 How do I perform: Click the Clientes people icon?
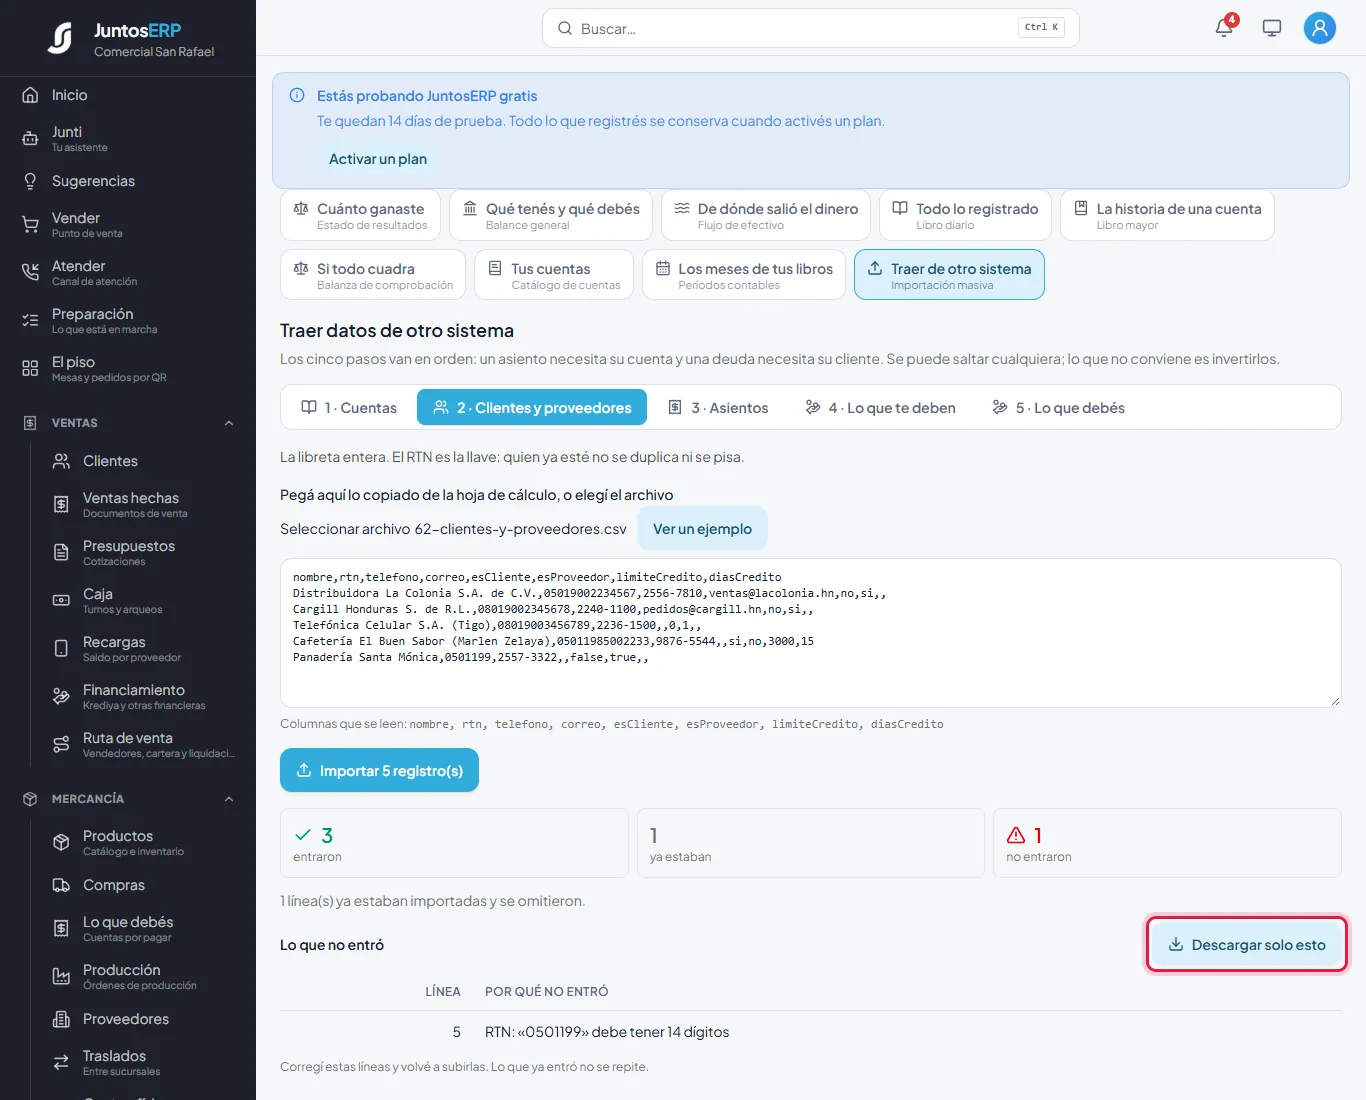coord(61,461)
